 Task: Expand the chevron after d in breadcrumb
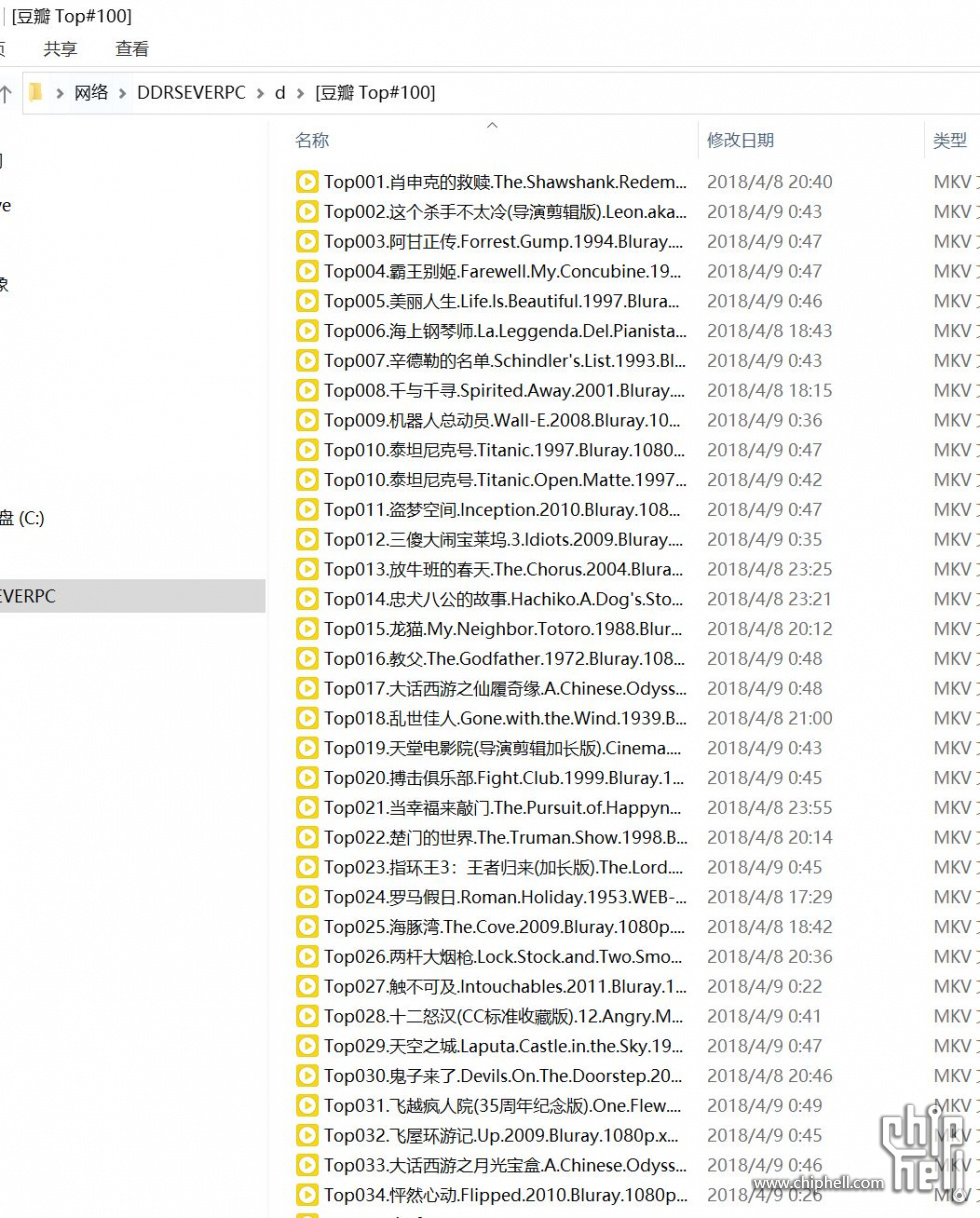coord(300,92)
